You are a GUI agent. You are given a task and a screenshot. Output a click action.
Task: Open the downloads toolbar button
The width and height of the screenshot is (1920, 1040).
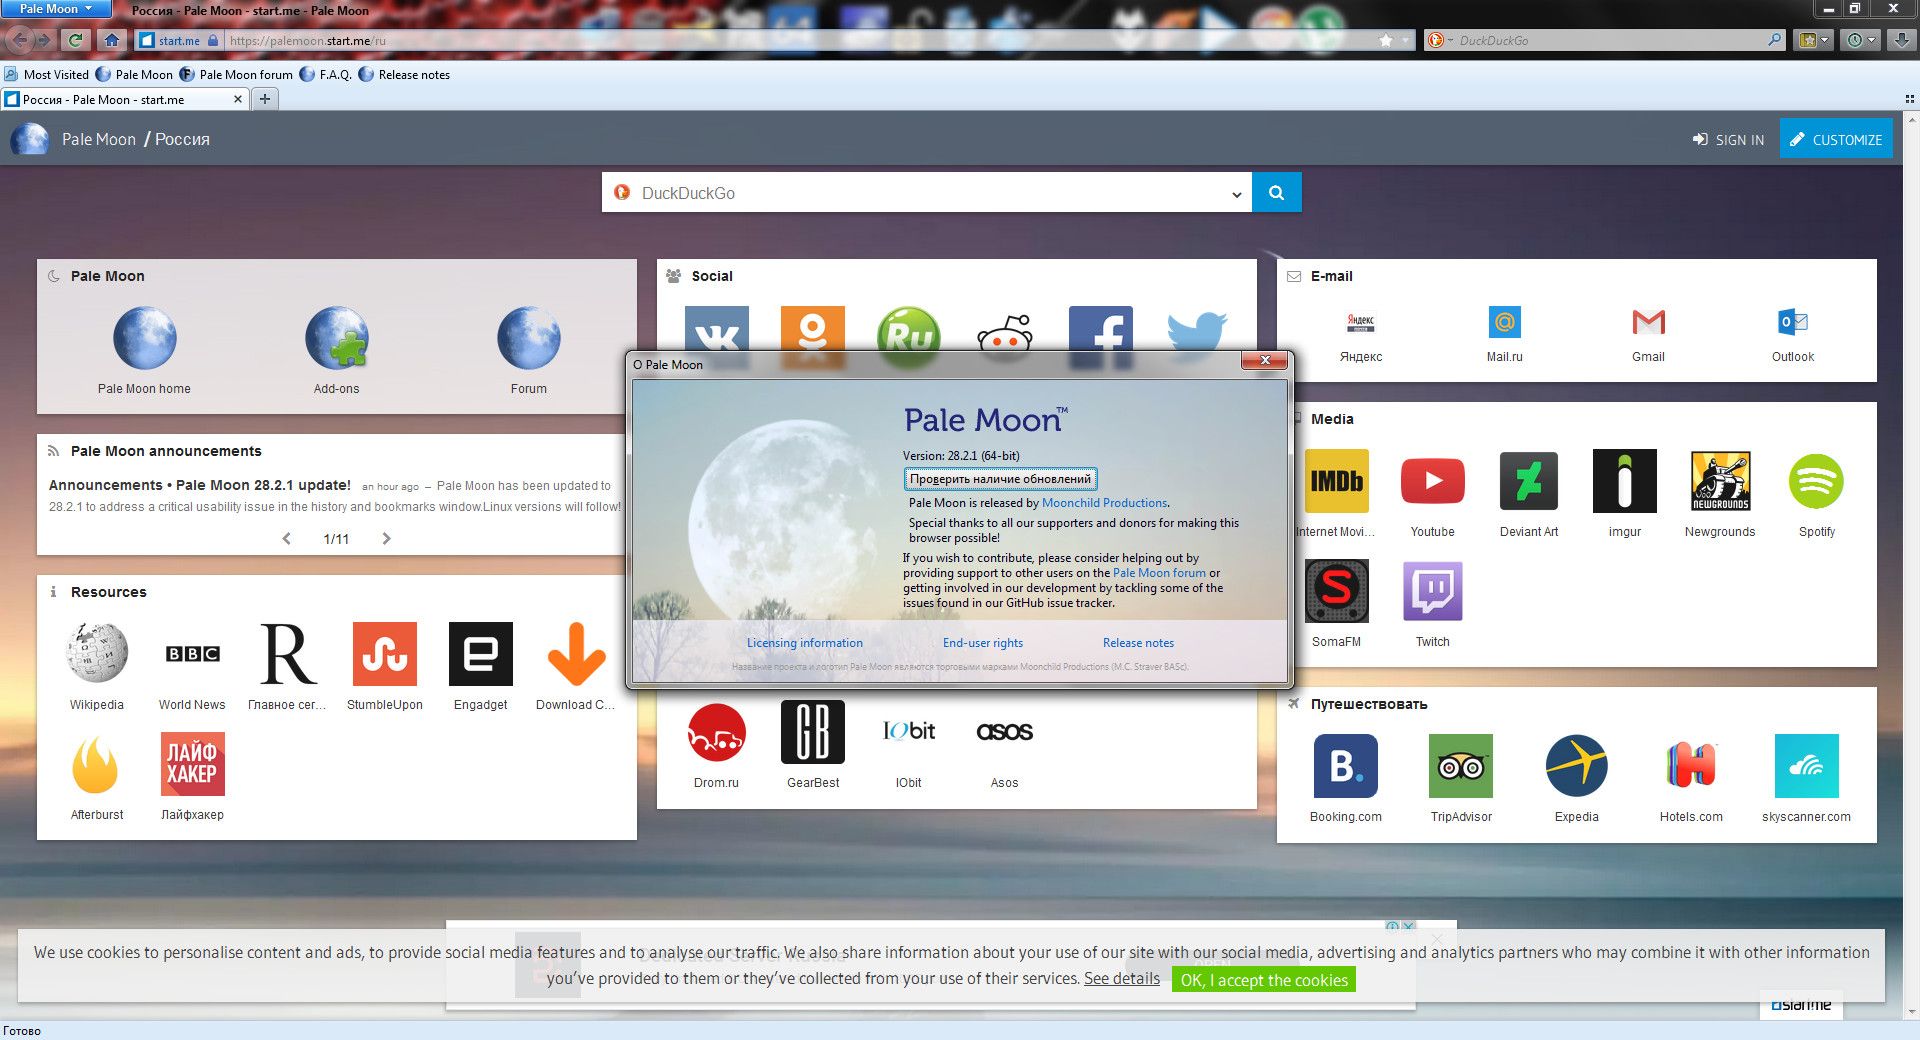click(x=1901, y=40)
